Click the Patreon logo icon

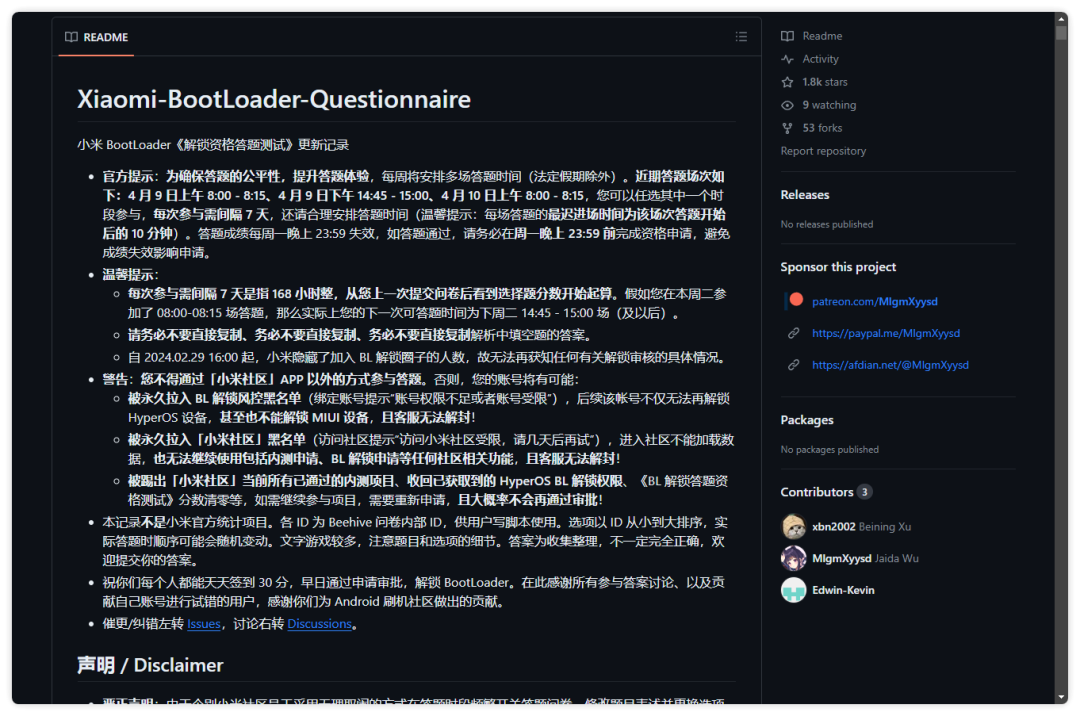(x=796, y=300)
